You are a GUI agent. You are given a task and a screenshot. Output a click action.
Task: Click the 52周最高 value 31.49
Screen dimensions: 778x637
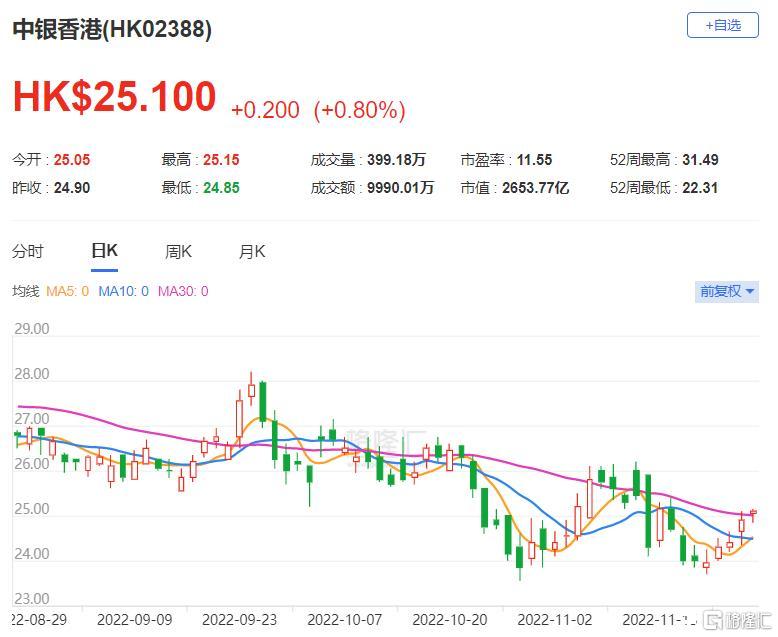(x=700, y=160)
